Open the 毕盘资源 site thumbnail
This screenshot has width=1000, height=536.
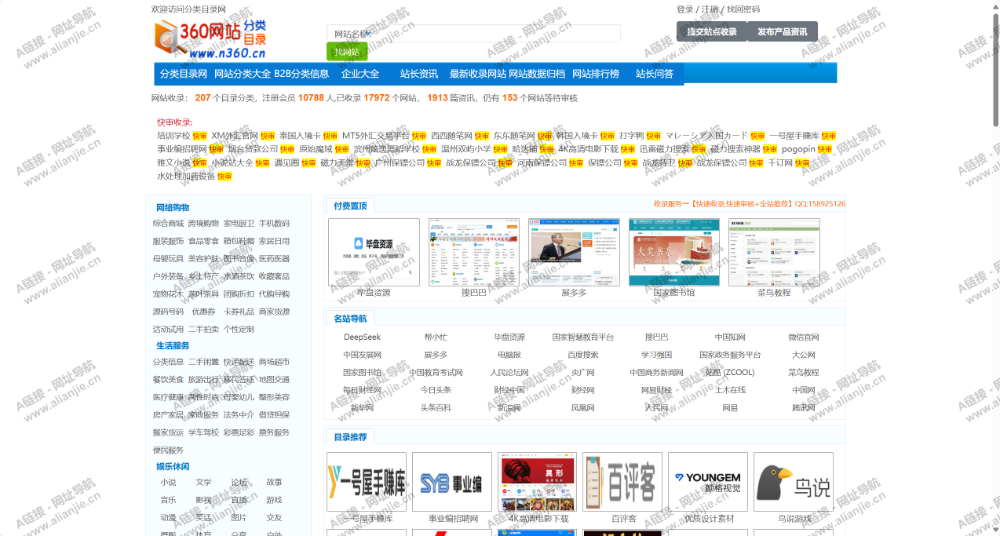[x=374, y=252]
